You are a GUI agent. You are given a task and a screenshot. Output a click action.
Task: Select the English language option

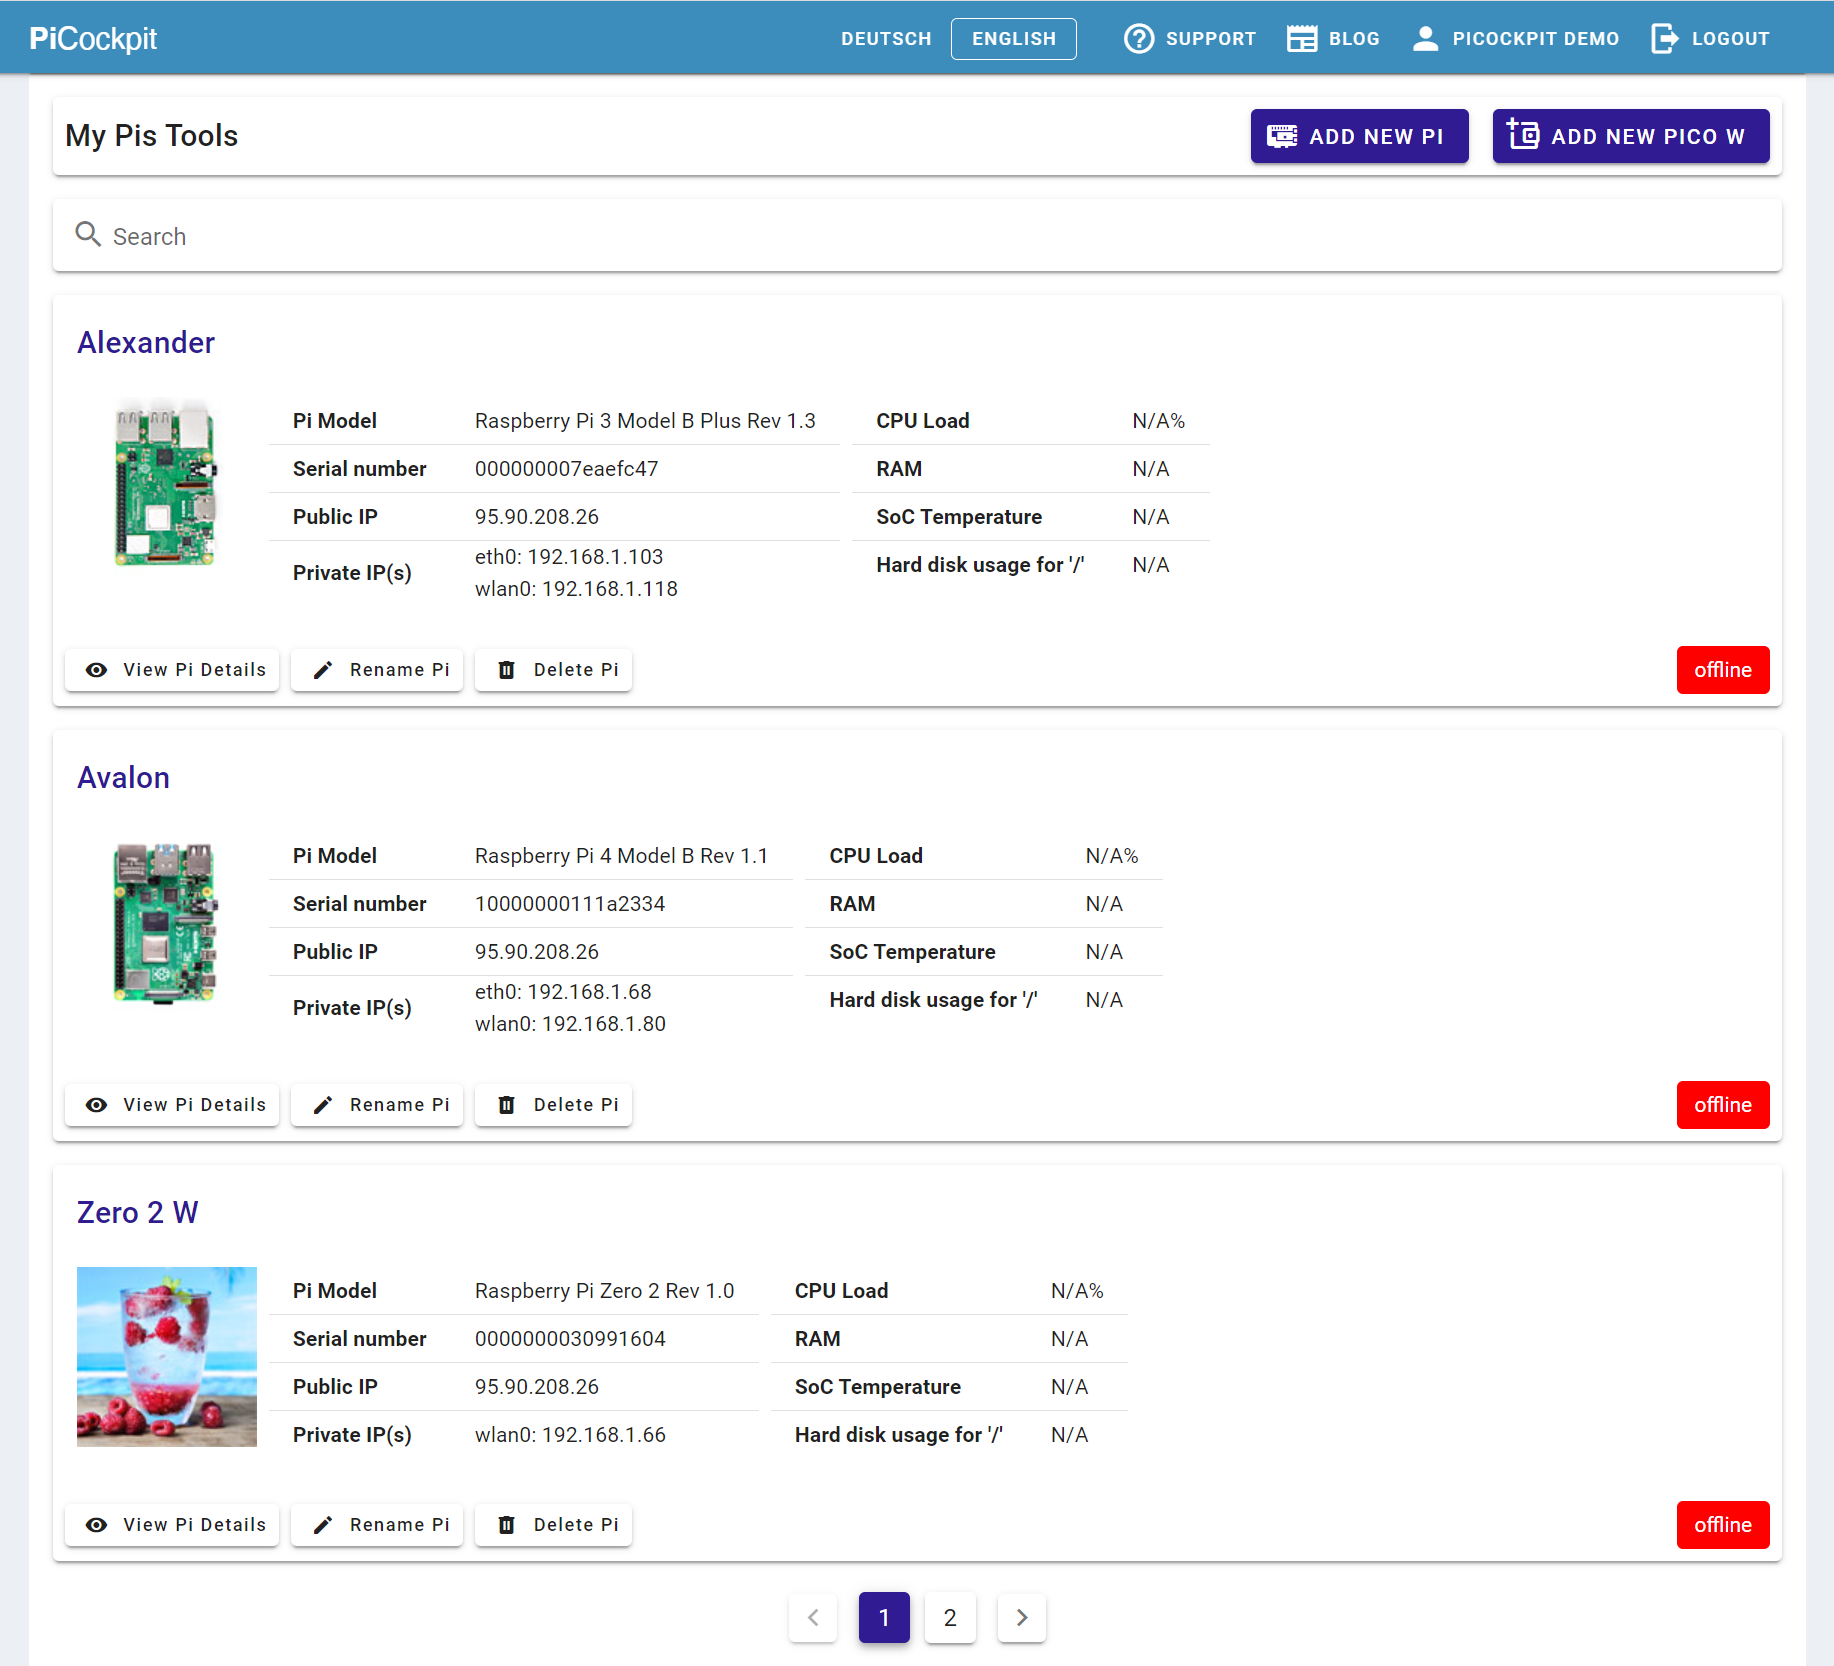click(x=1013, y=39)
